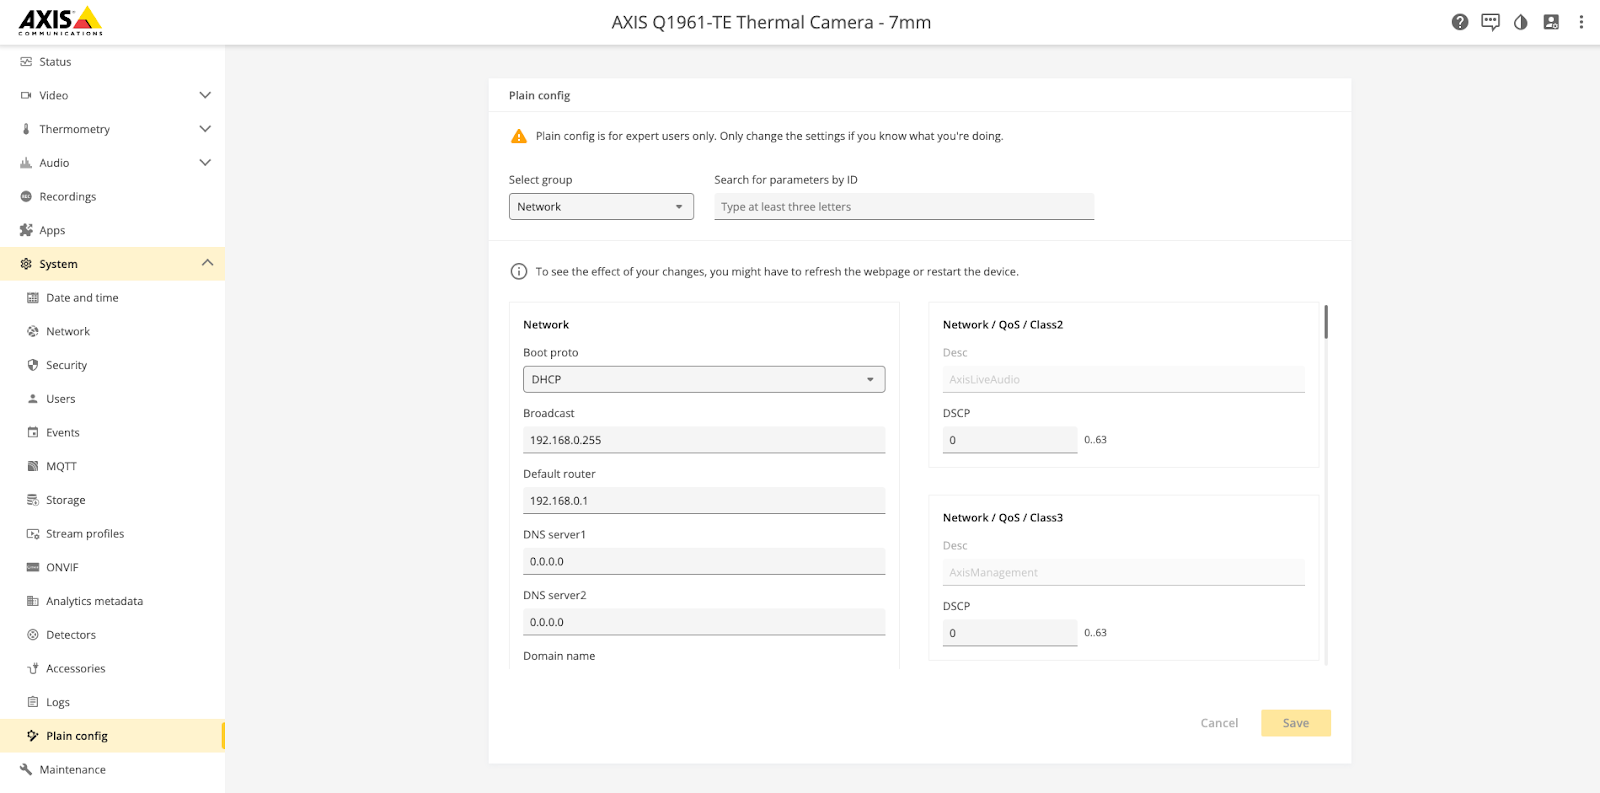The width and height of the screenshot is (1600, 793).
Task: Open the Security settings label
Action: coord(66,366)
